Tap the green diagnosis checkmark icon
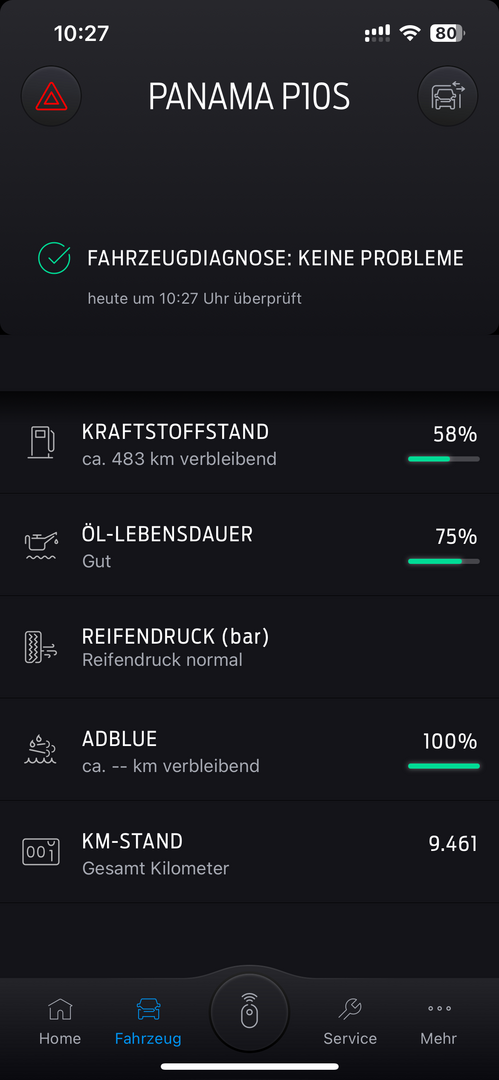 [x=54, y=258]
